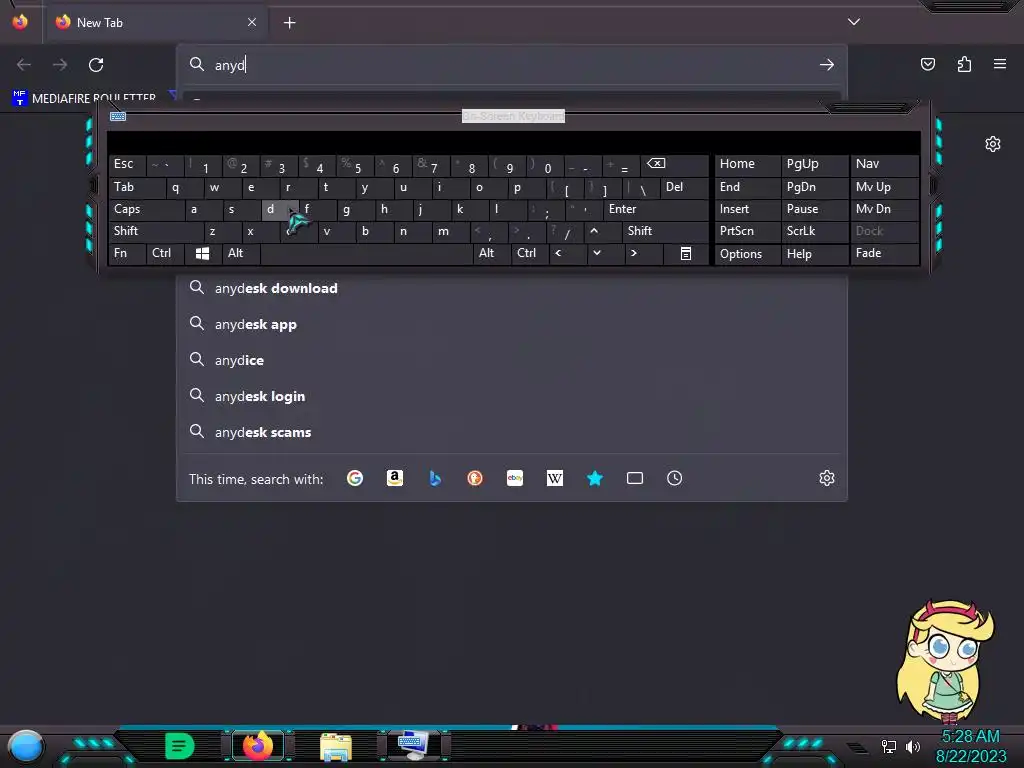
Task: Click the Go arrow in address bar
Action: [827, 65]
